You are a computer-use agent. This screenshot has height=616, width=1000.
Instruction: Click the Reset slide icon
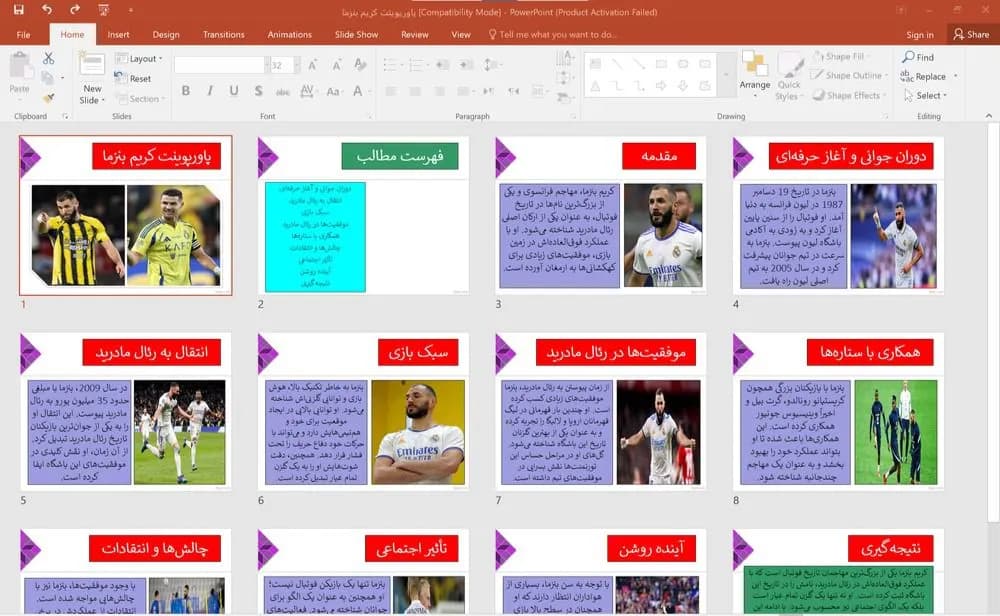click(x=133, y=78)
